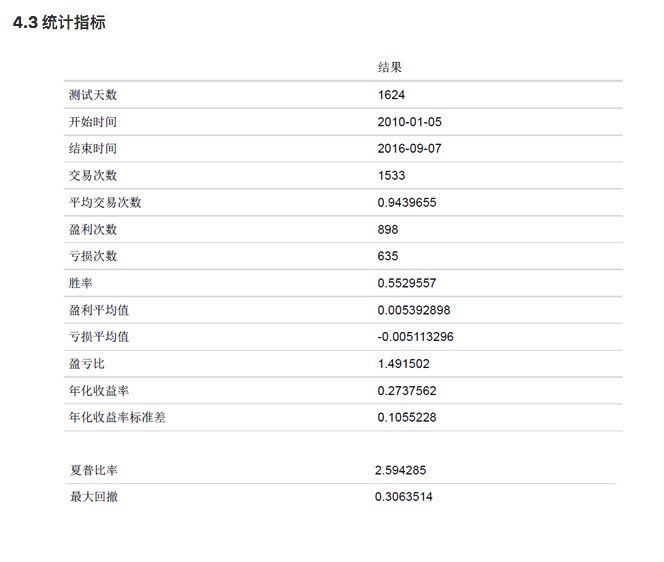Image resolution: width=664 pixels, height=562 pixels.
Task: Click the 年化收益率标准差 row label
Action: click(117, 418)
